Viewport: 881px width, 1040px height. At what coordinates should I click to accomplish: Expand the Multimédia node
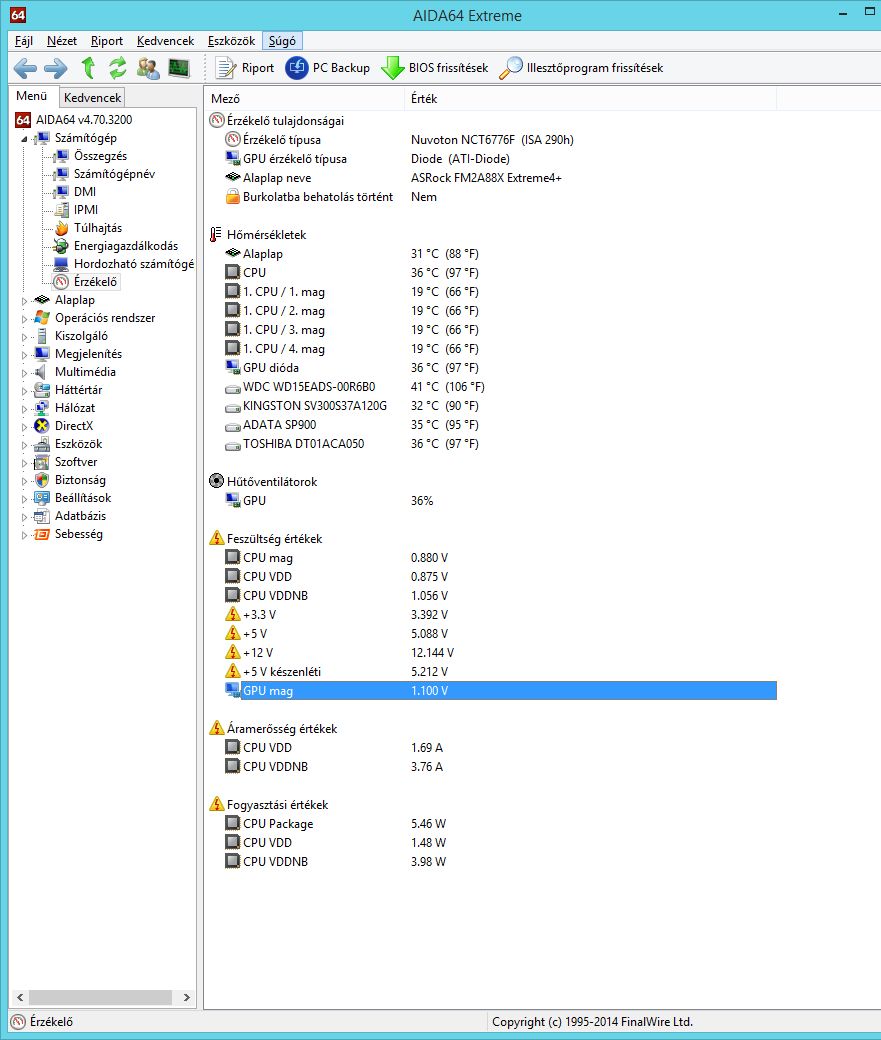click(x=25, y=372)
